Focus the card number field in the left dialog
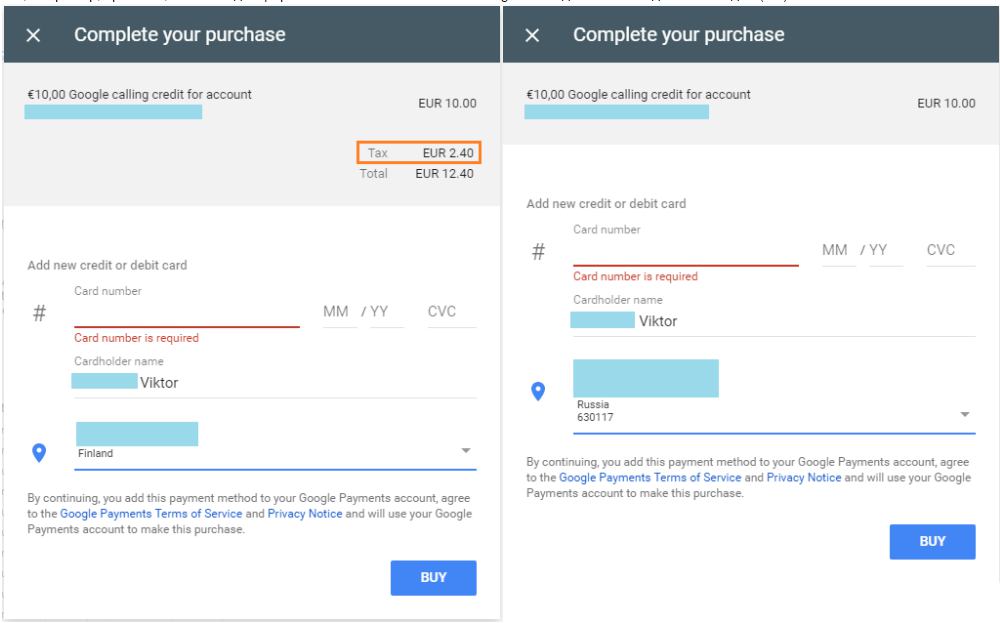 click(187, 313)
